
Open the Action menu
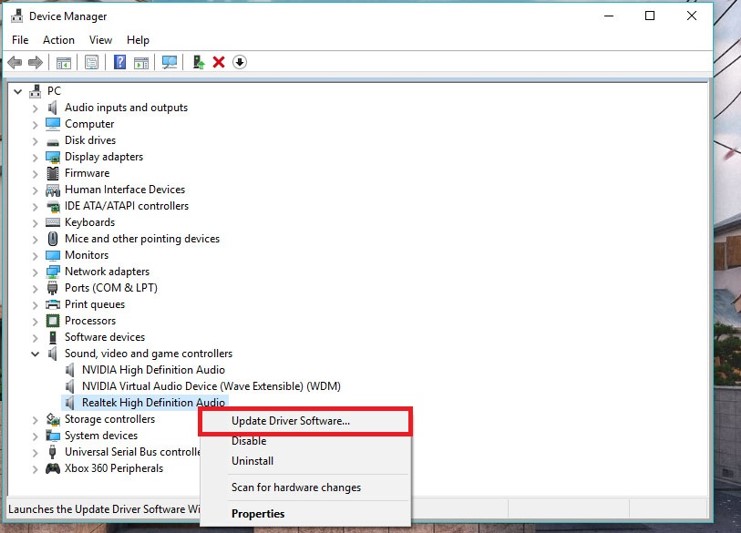(59, 40)
